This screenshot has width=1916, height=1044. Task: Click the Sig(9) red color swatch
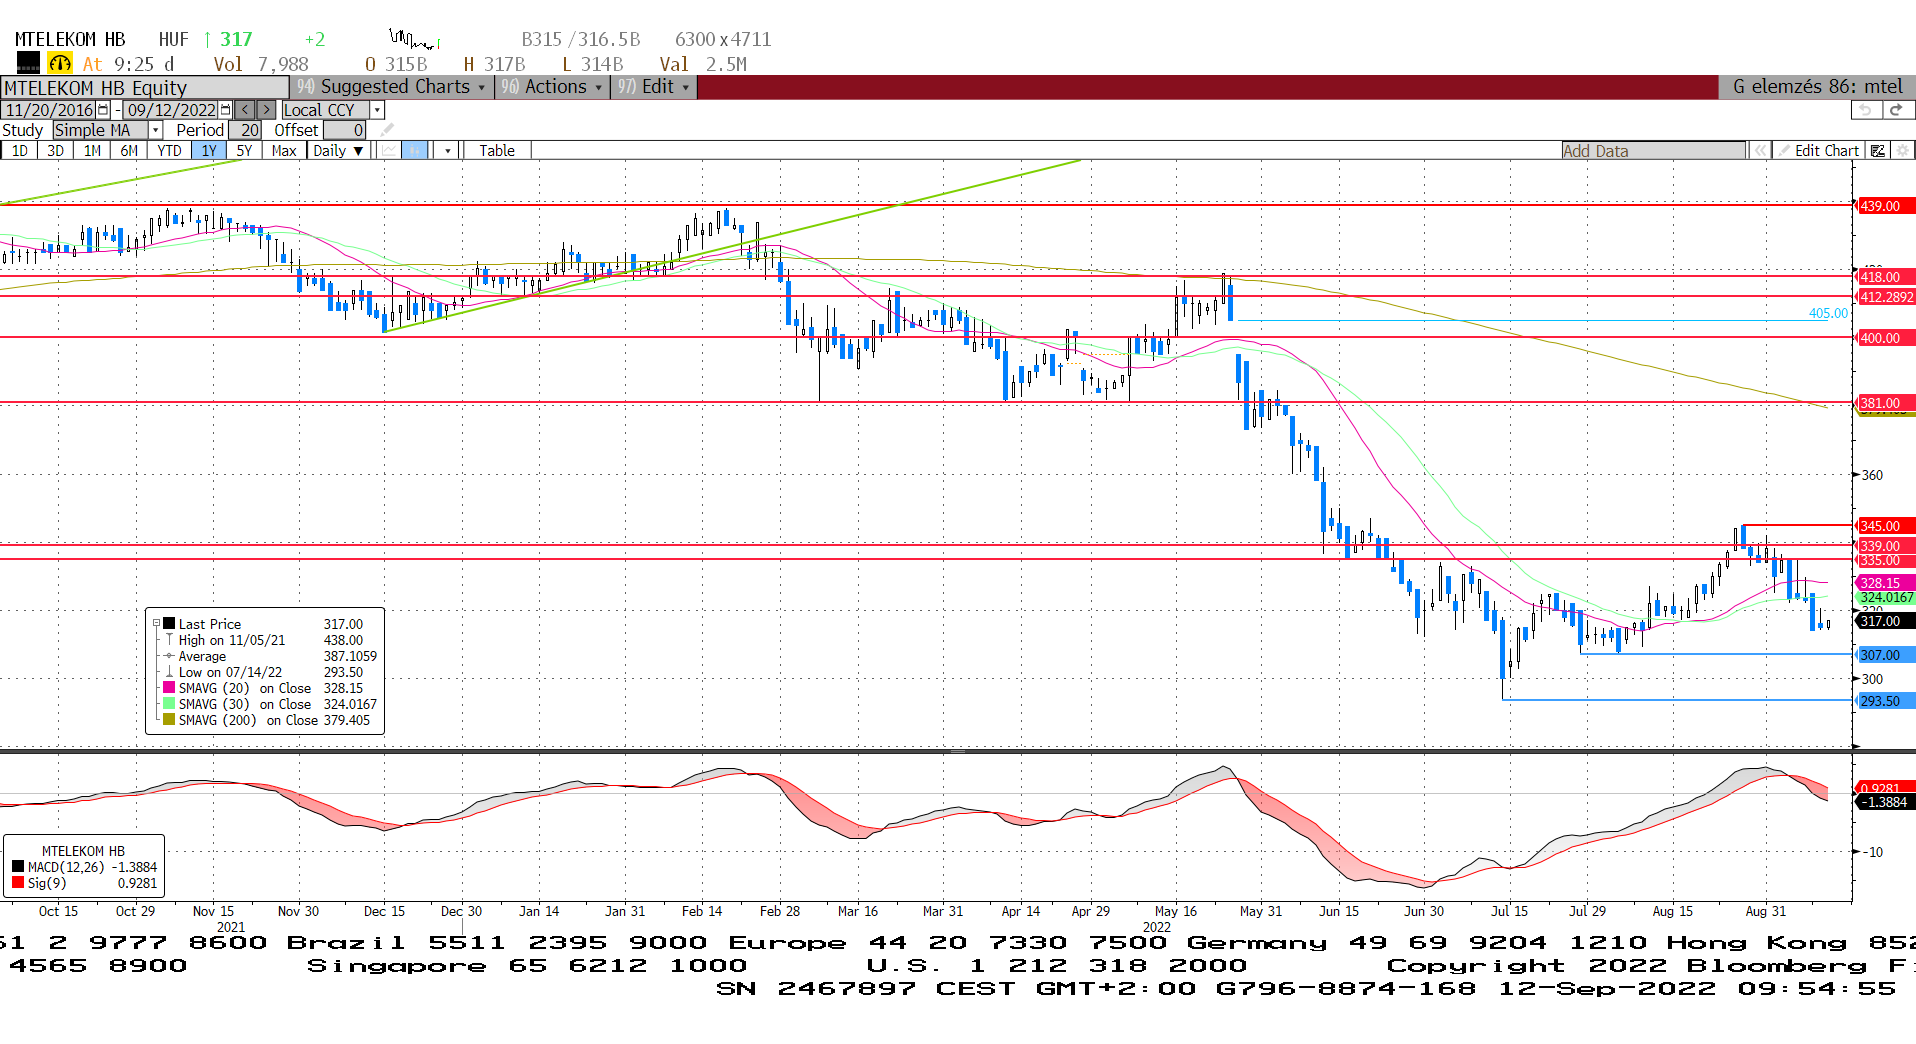[18, 883]
